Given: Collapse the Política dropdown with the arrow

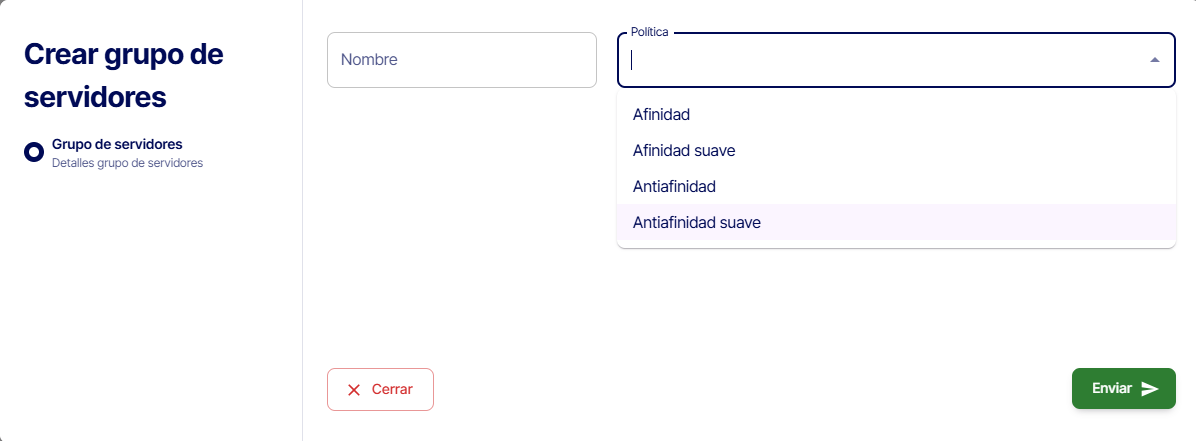Looking at the screenshot, I should click(x=1155, y=60).
